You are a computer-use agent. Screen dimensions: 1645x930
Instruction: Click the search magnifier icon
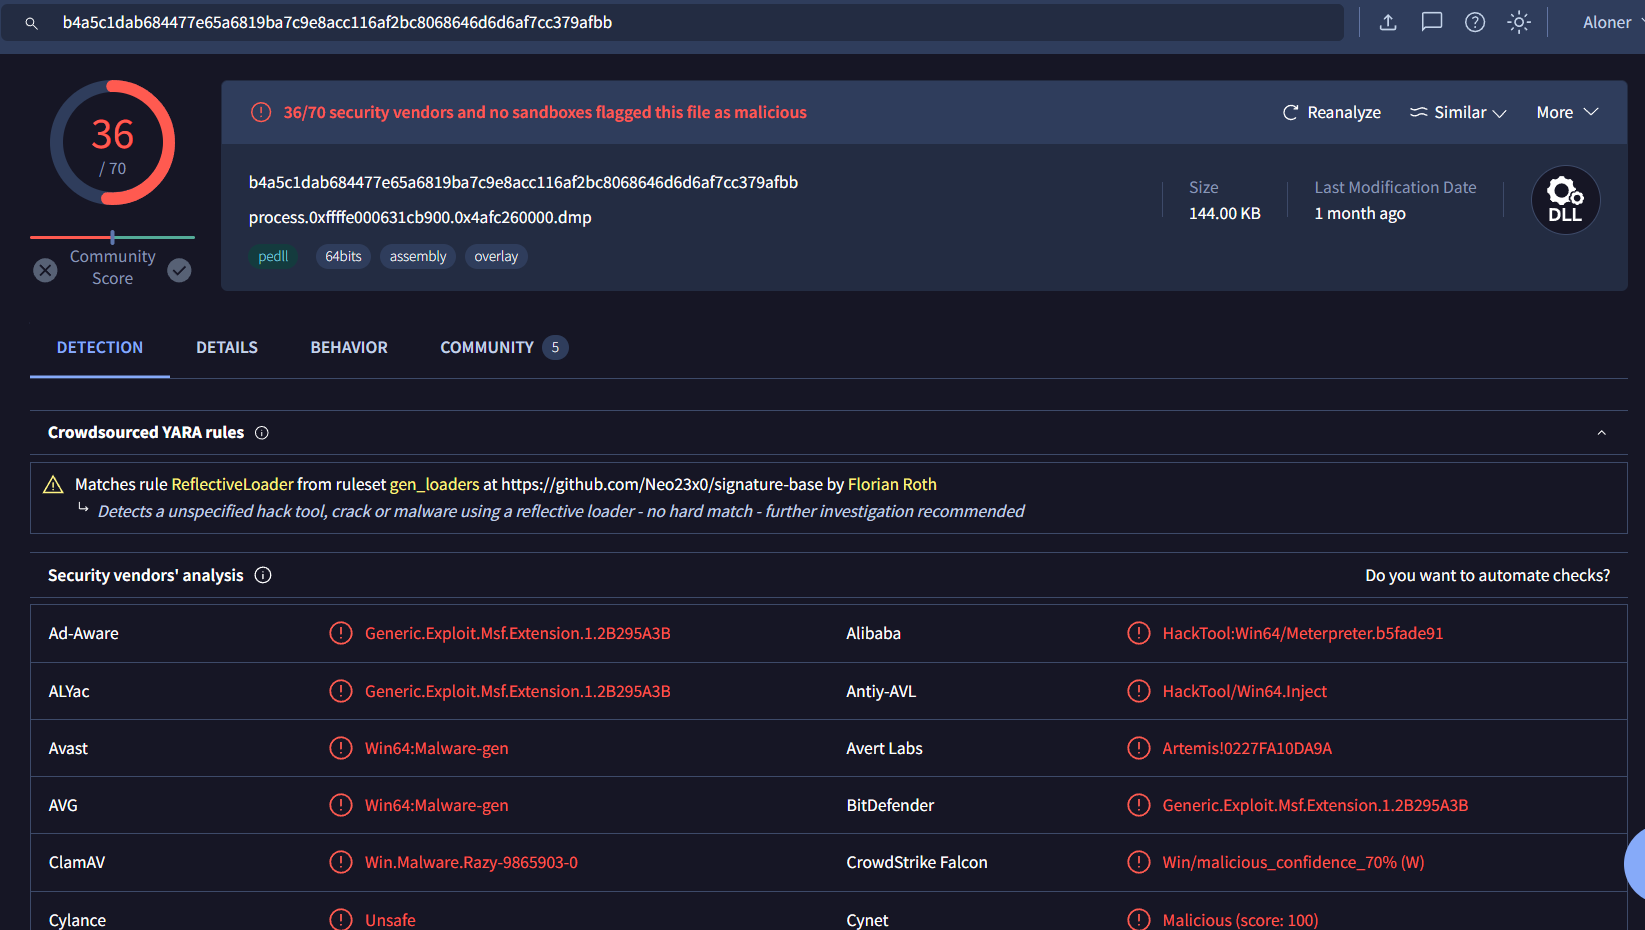(x=31, y=23)
